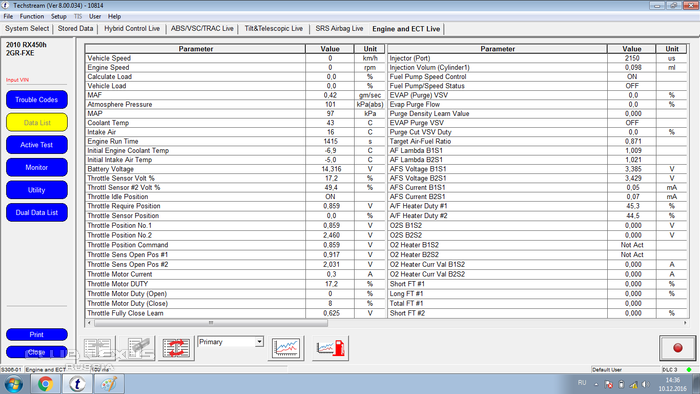Open the Function menu
The image size is (700, 394).
(32, 17)
